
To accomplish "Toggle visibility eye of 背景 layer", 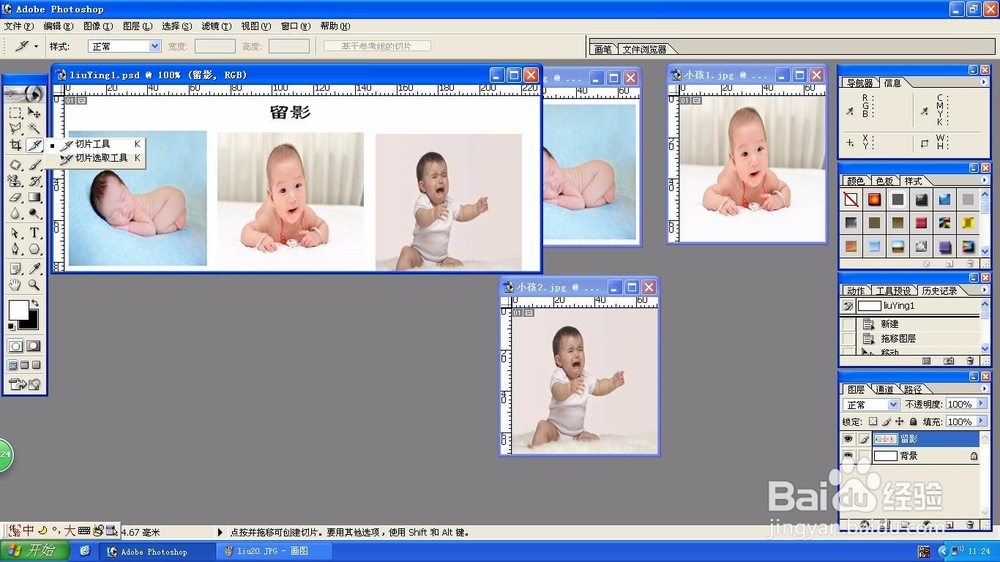I will pyautogui.click(x=848, y=455).
